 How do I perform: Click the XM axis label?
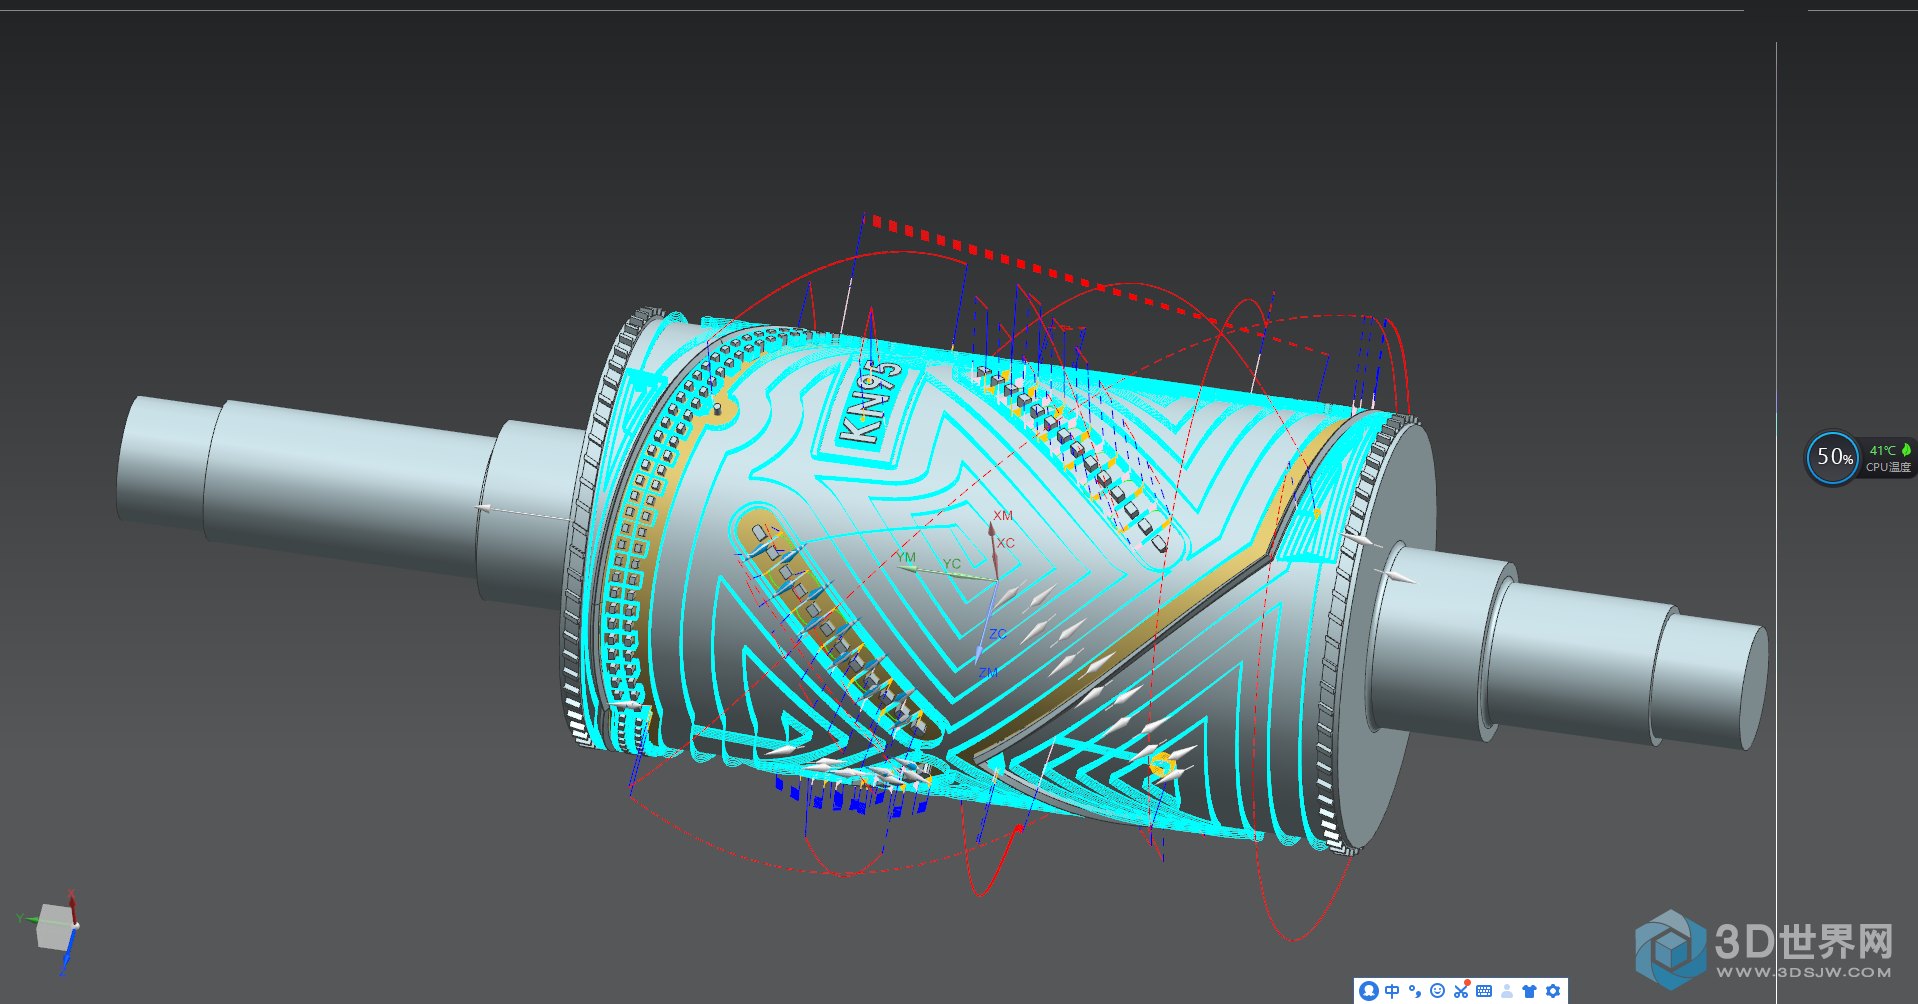pos(1003,516)
